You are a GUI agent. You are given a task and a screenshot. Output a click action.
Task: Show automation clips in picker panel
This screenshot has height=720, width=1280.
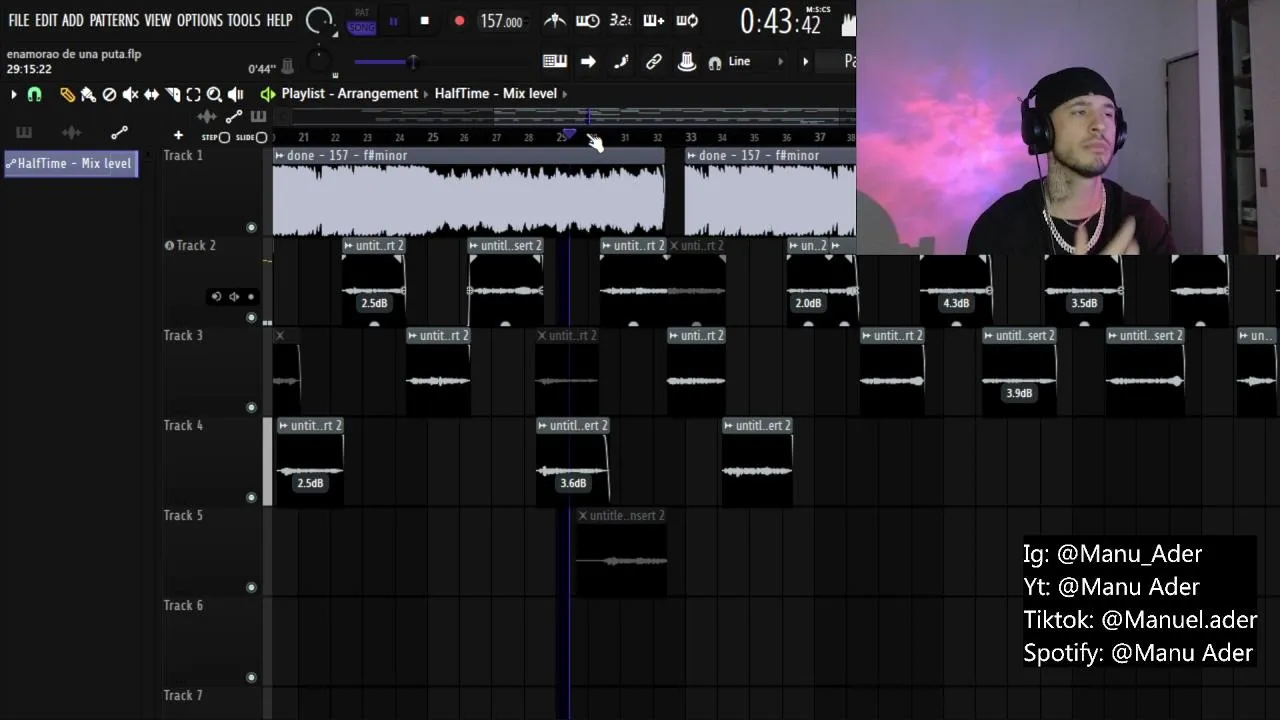click(119, 132)
